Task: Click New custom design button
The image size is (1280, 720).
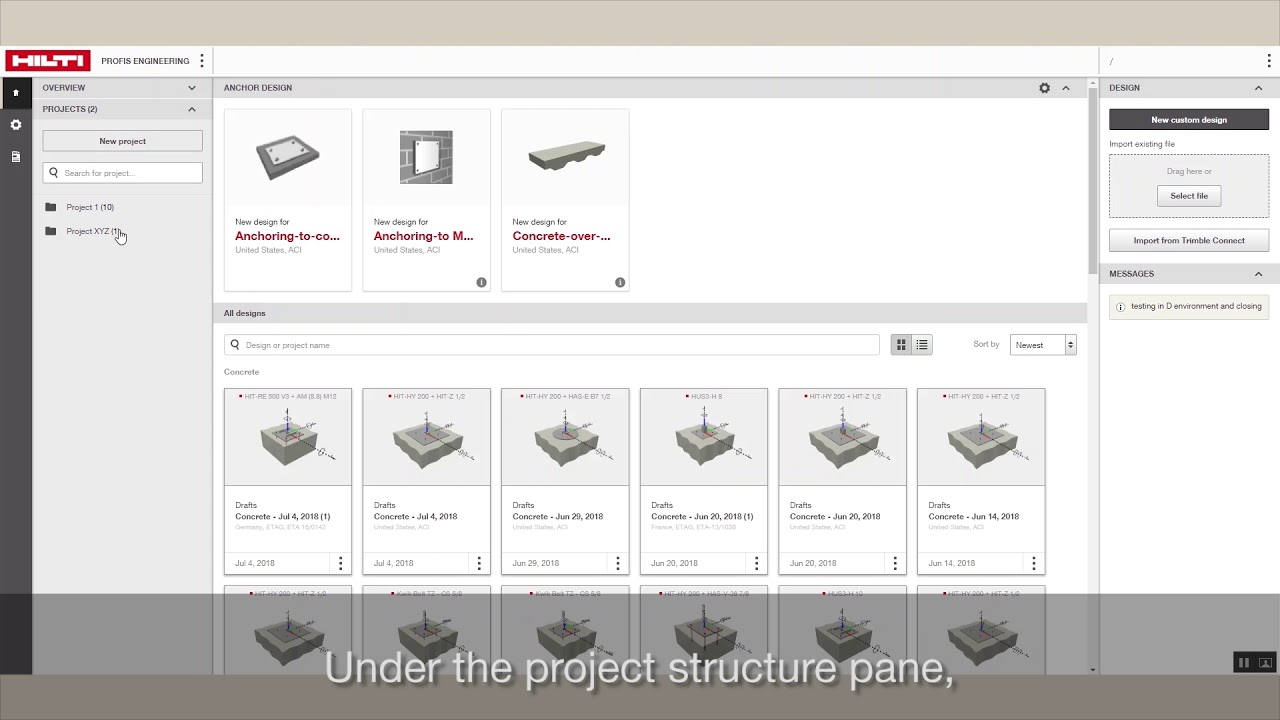Action: [x=1189, y=120]
